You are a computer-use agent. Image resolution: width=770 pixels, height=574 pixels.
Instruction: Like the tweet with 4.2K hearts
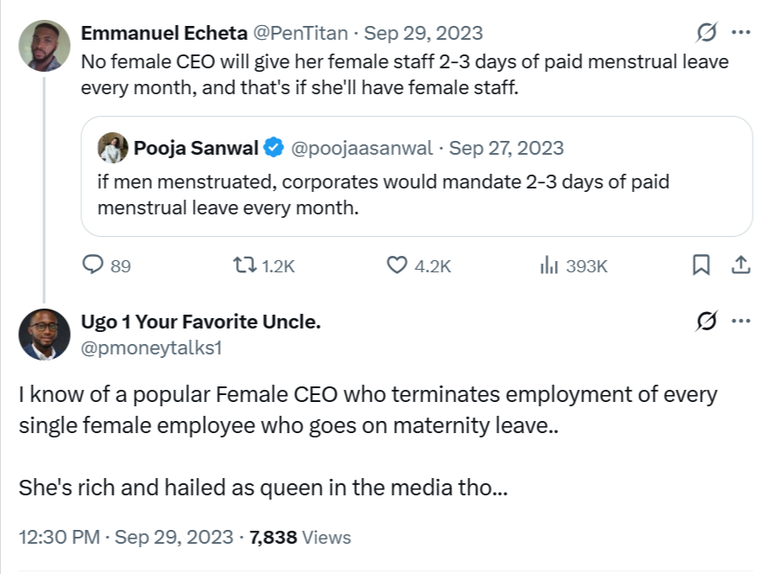pos(397,265)
